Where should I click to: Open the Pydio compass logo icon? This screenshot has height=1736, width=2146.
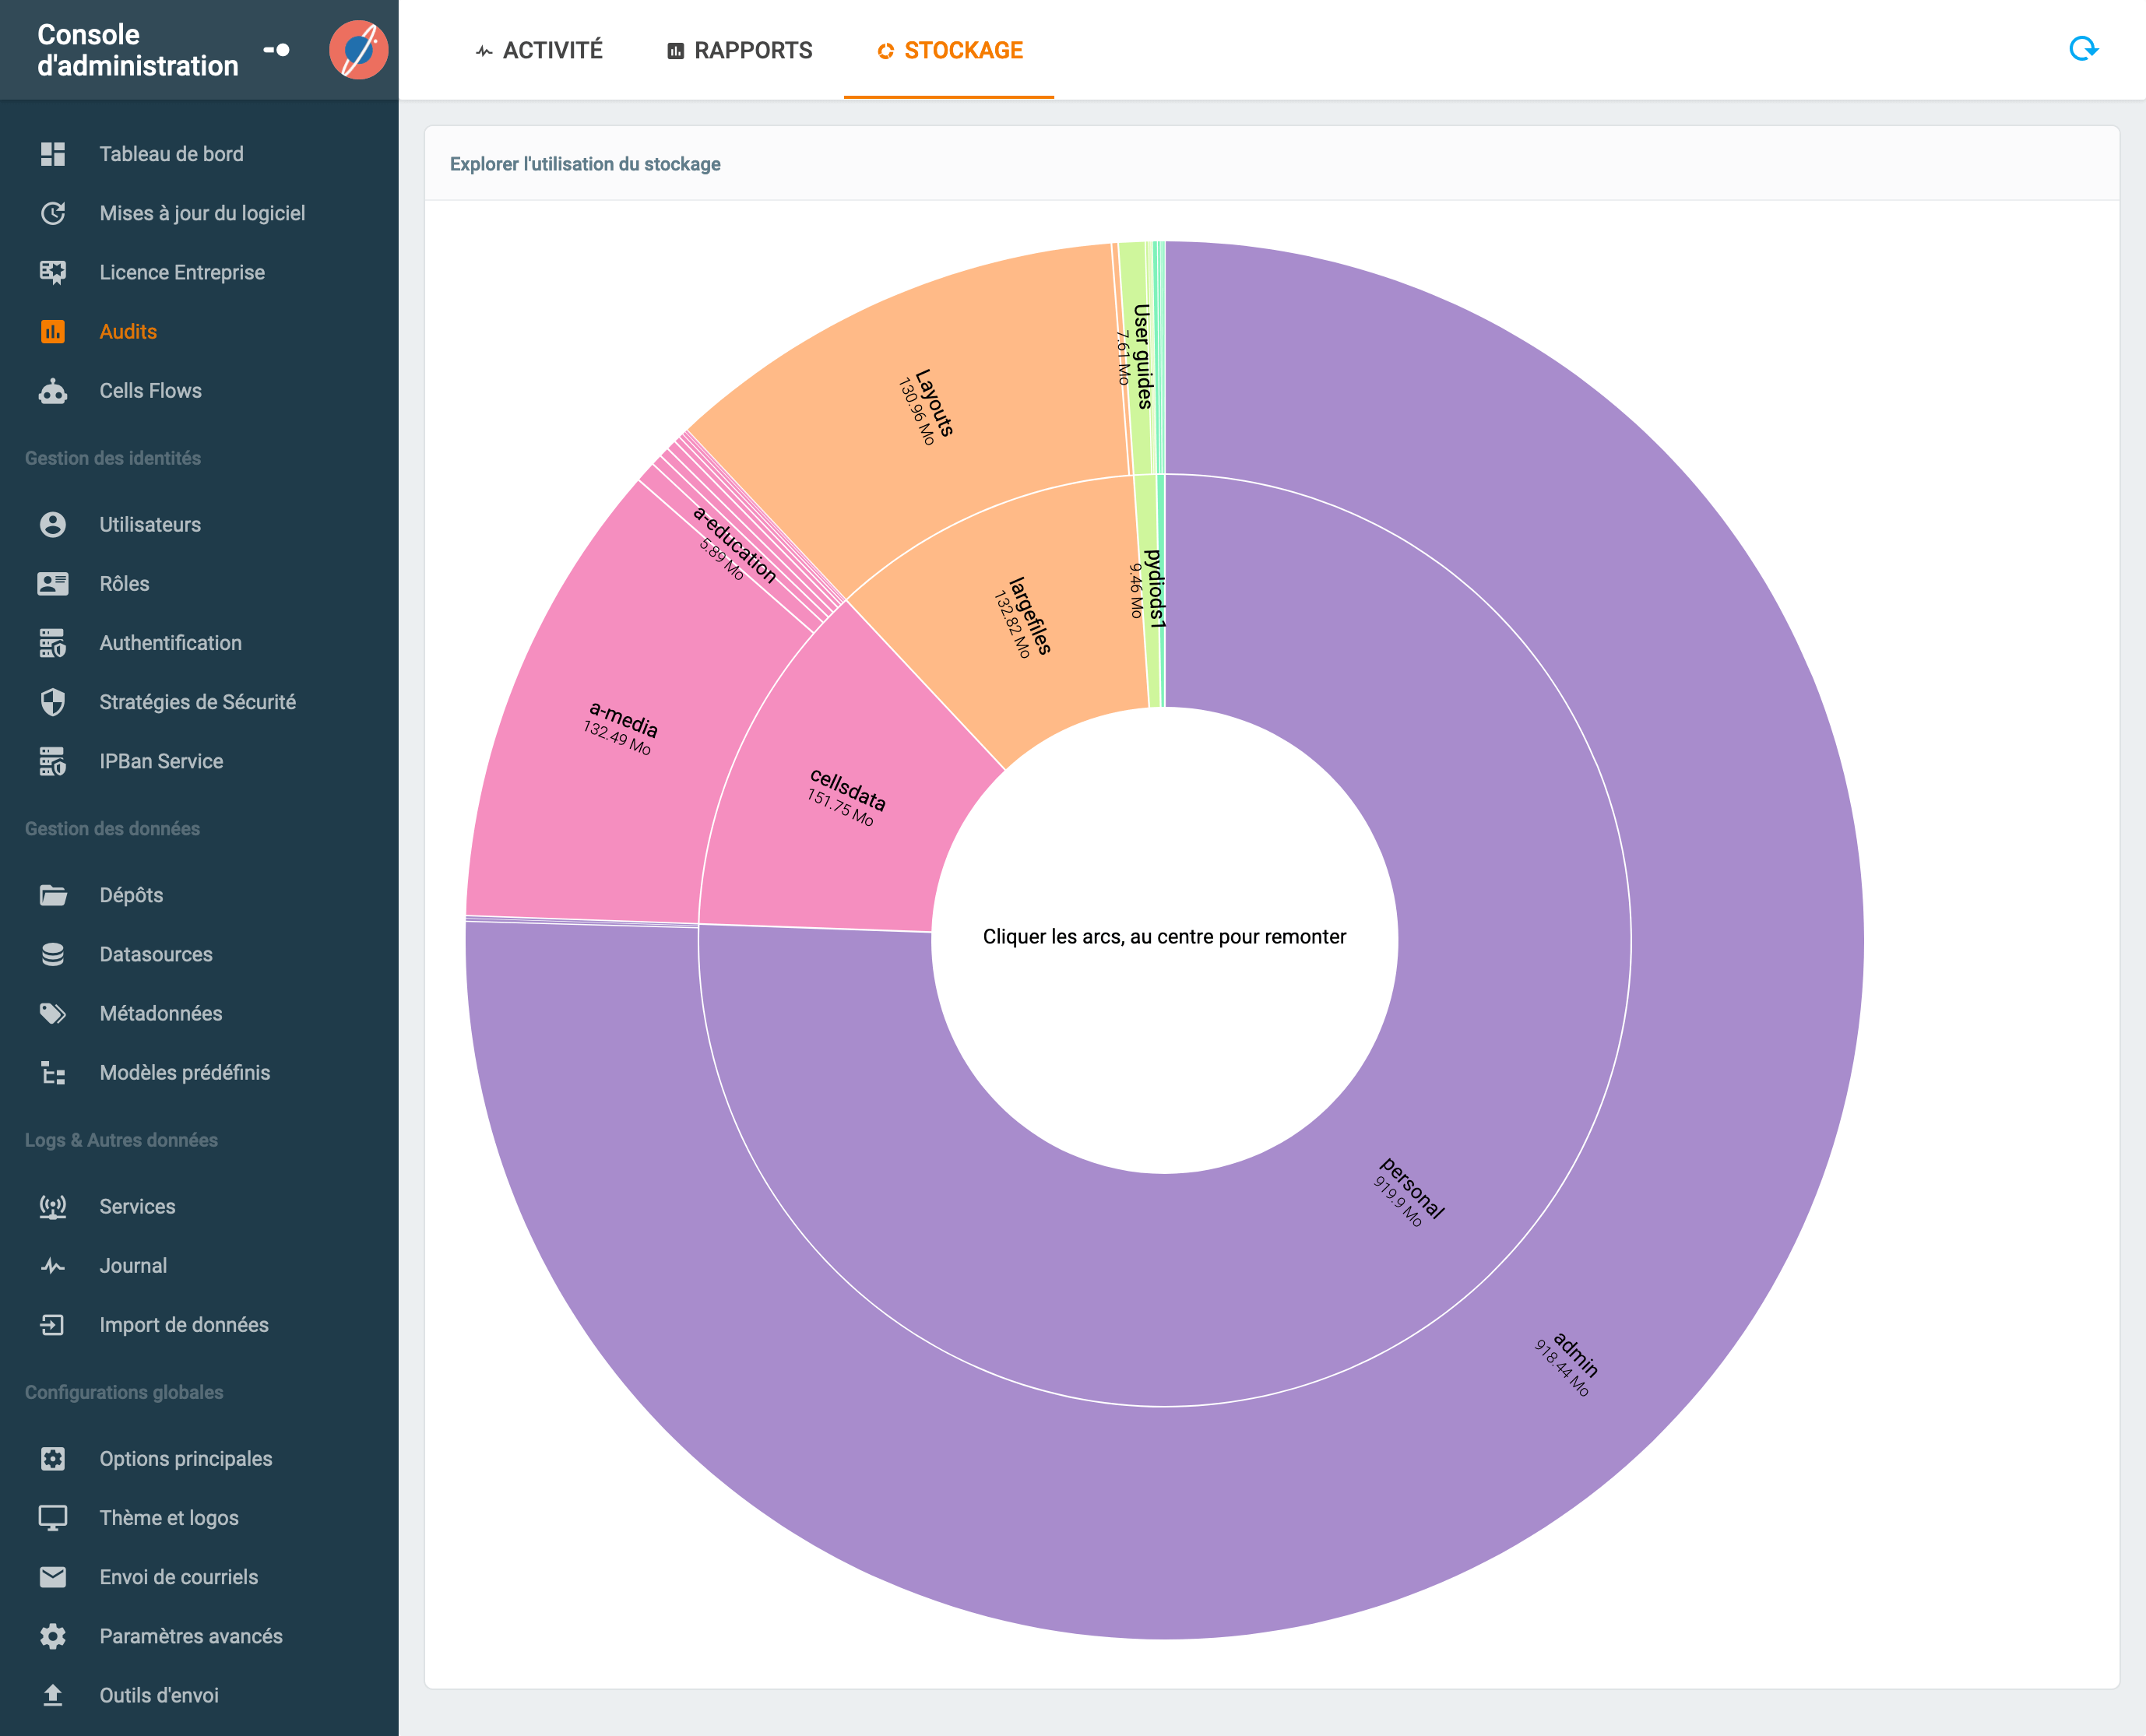tap(358, 50)
